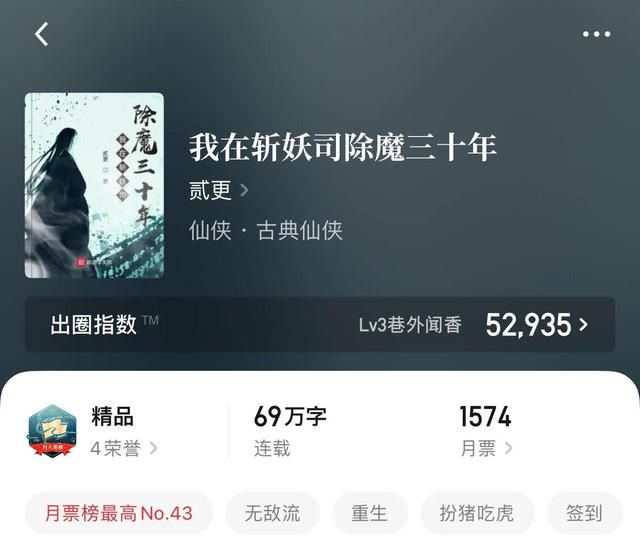
Task: Expand the chevron next to 4荣誉
Action: coord(154,448)
